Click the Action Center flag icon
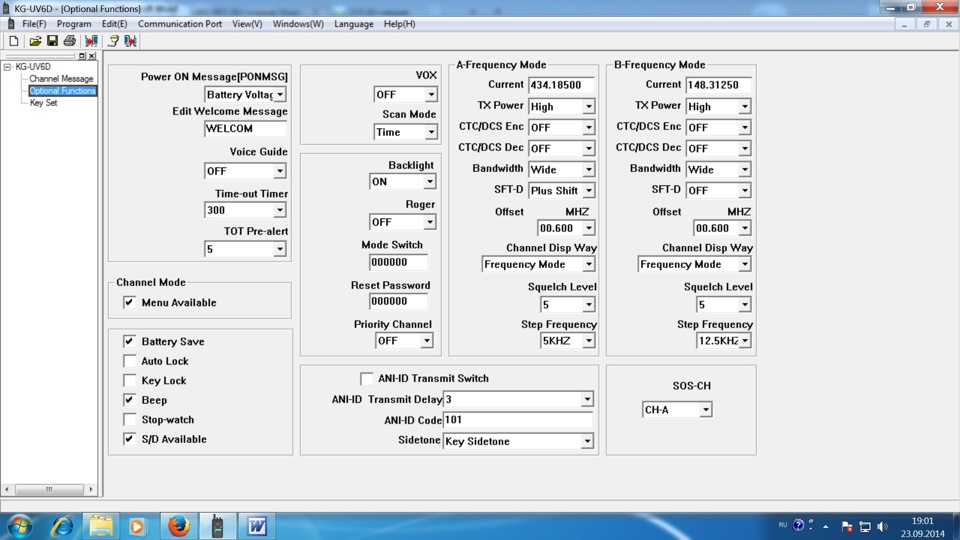 (847, 526)
